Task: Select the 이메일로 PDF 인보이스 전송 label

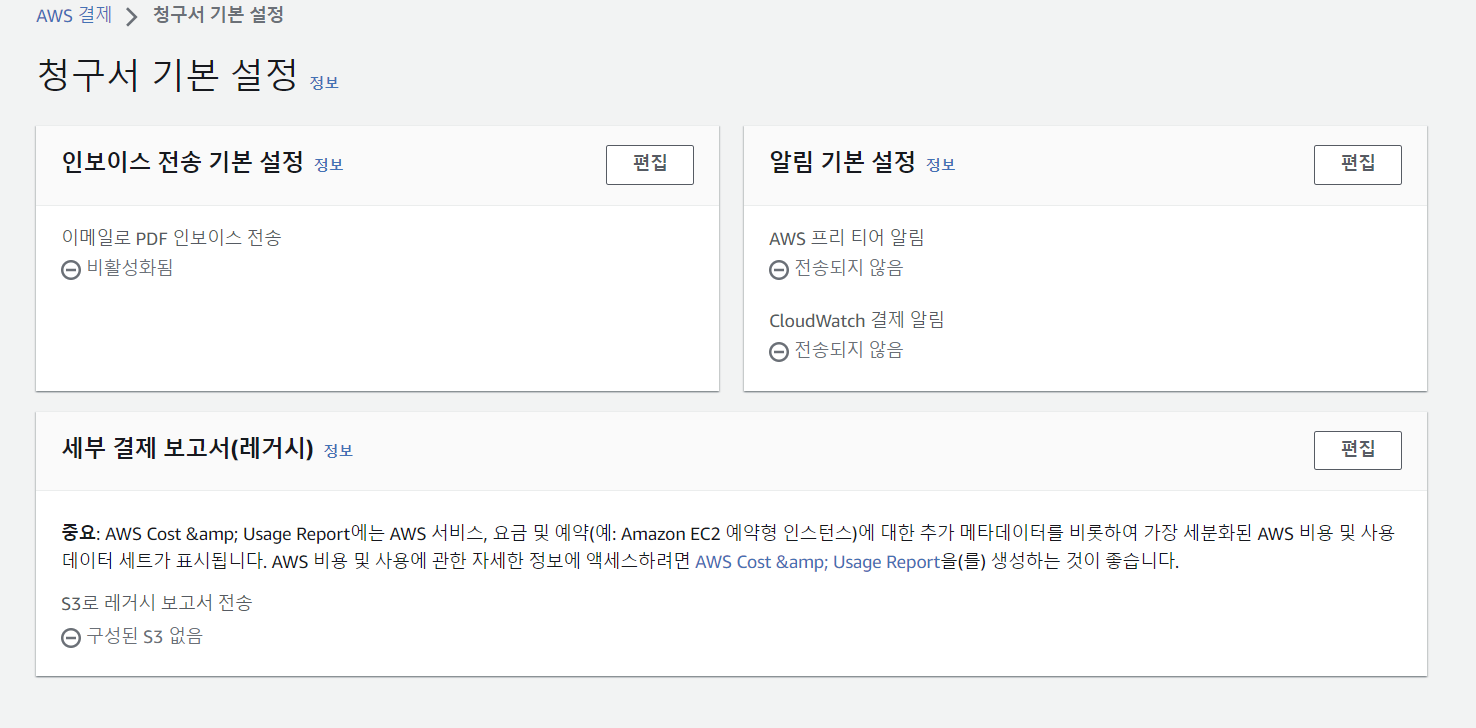Action: click(172, 238)
